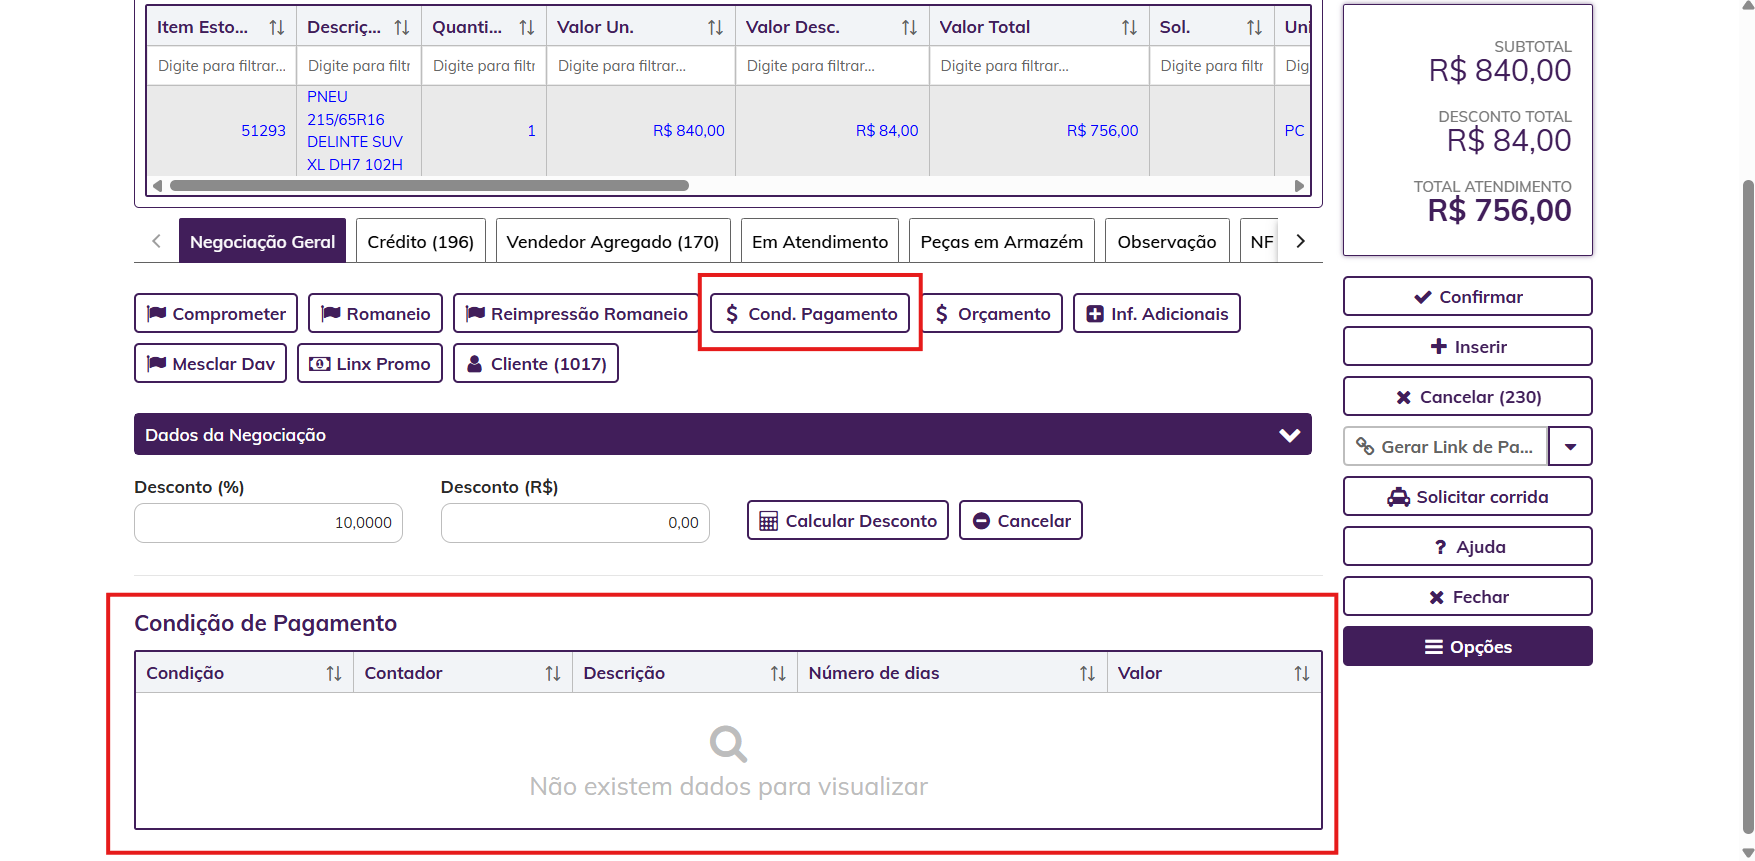Image resolution: width=1755 pixels, height=861 pixels.
Task: Sort by Item Estoque column arrows
Action: click(277, 28)
